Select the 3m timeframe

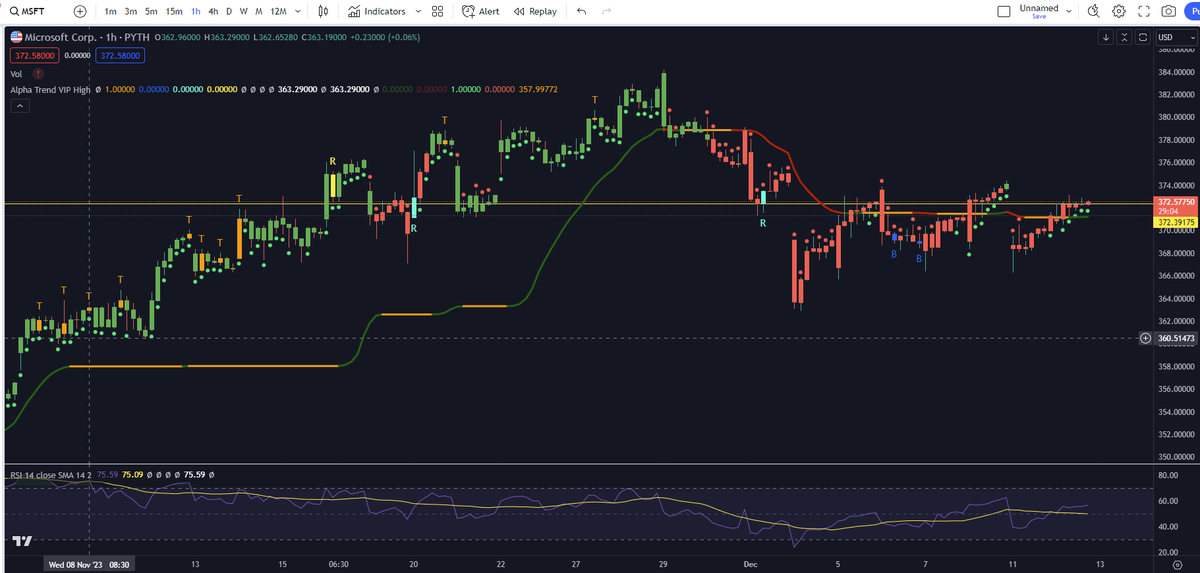point(131,11)
